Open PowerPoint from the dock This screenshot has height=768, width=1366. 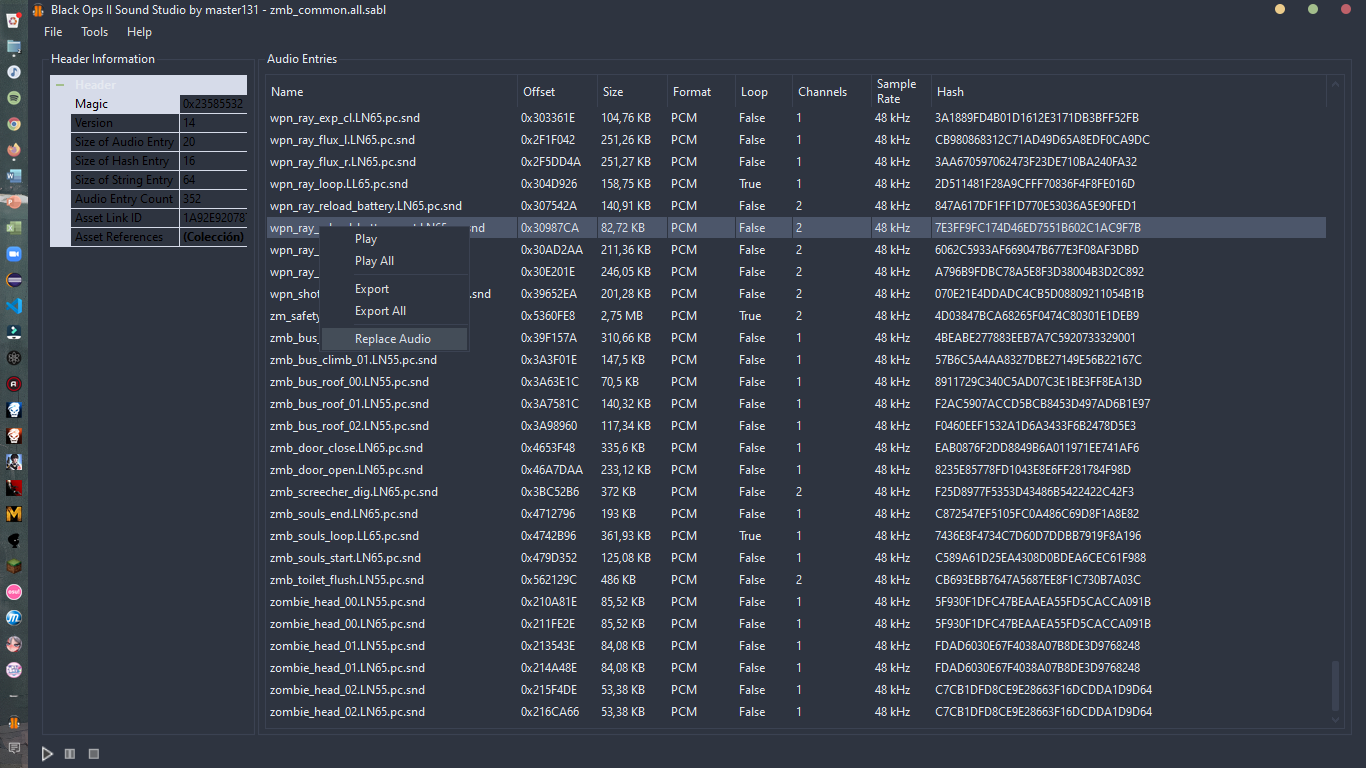14,202
